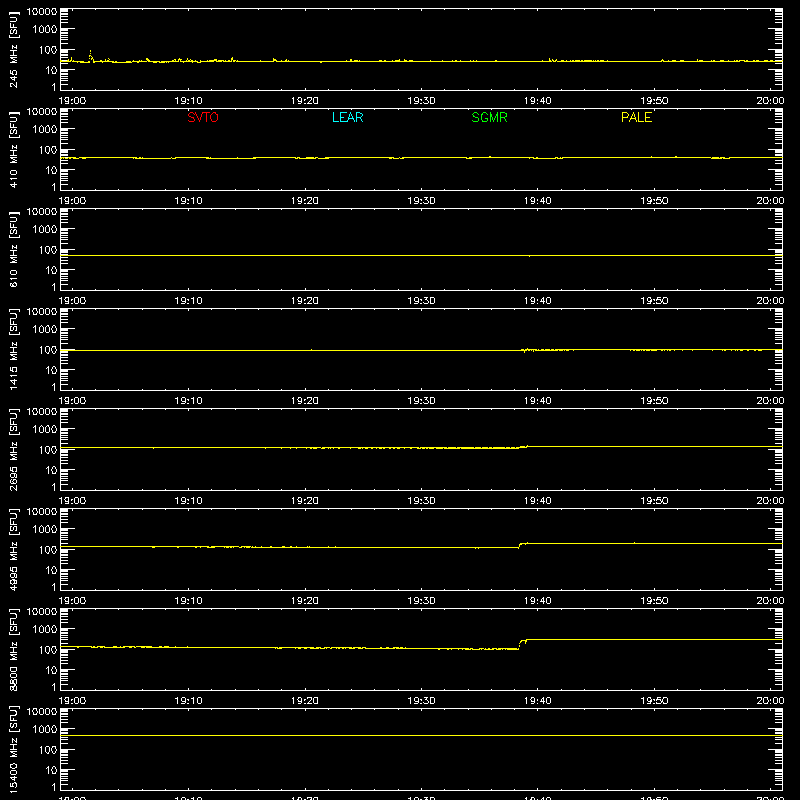This screenshot has width=800, height=800.
Task: Click the 1000 y-axis value on the 2695 MHz plot
Action: click(x=45, y=429)
